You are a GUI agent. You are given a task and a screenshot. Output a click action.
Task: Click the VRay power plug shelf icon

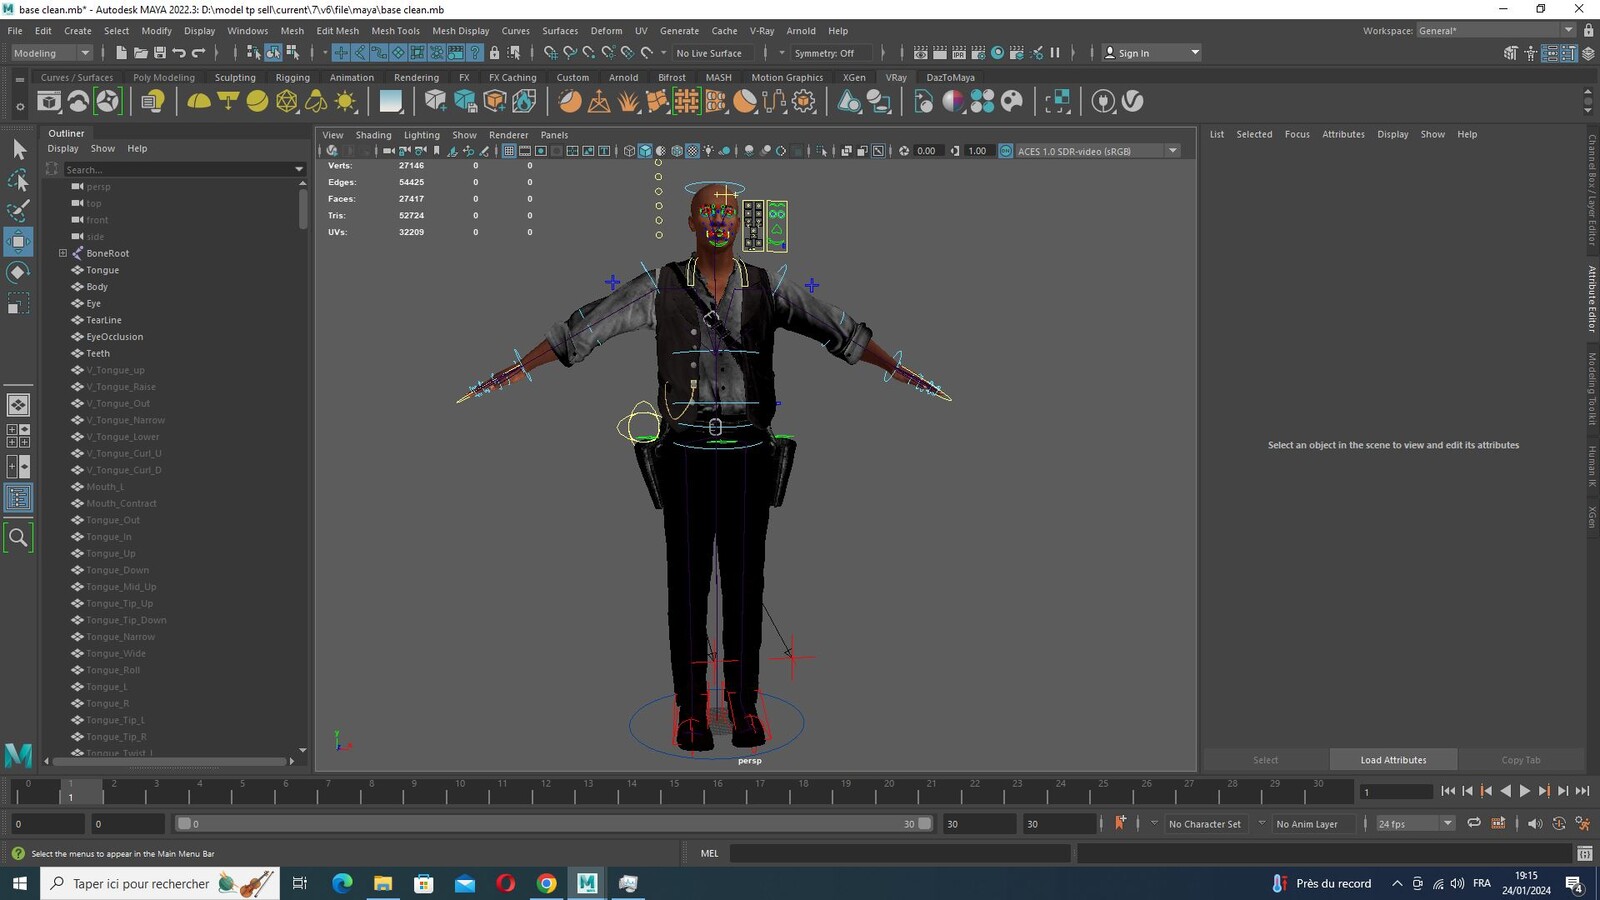click(x=1103, y=101)
